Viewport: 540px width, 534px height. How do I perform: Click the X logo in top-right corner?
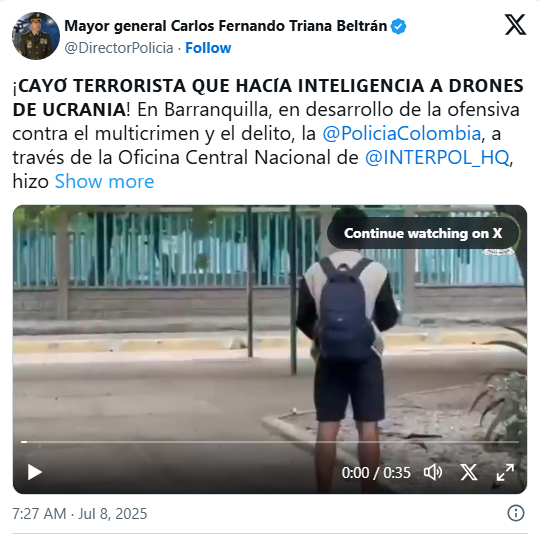tap(515, 25)
